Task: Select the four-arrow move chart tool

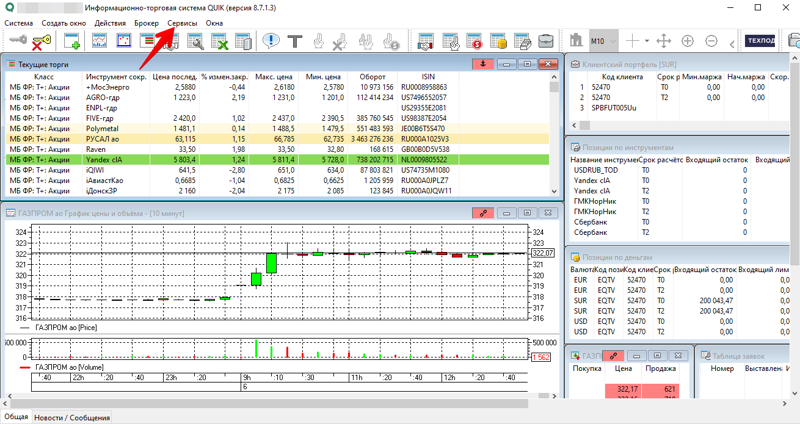Action: point(664,41)
